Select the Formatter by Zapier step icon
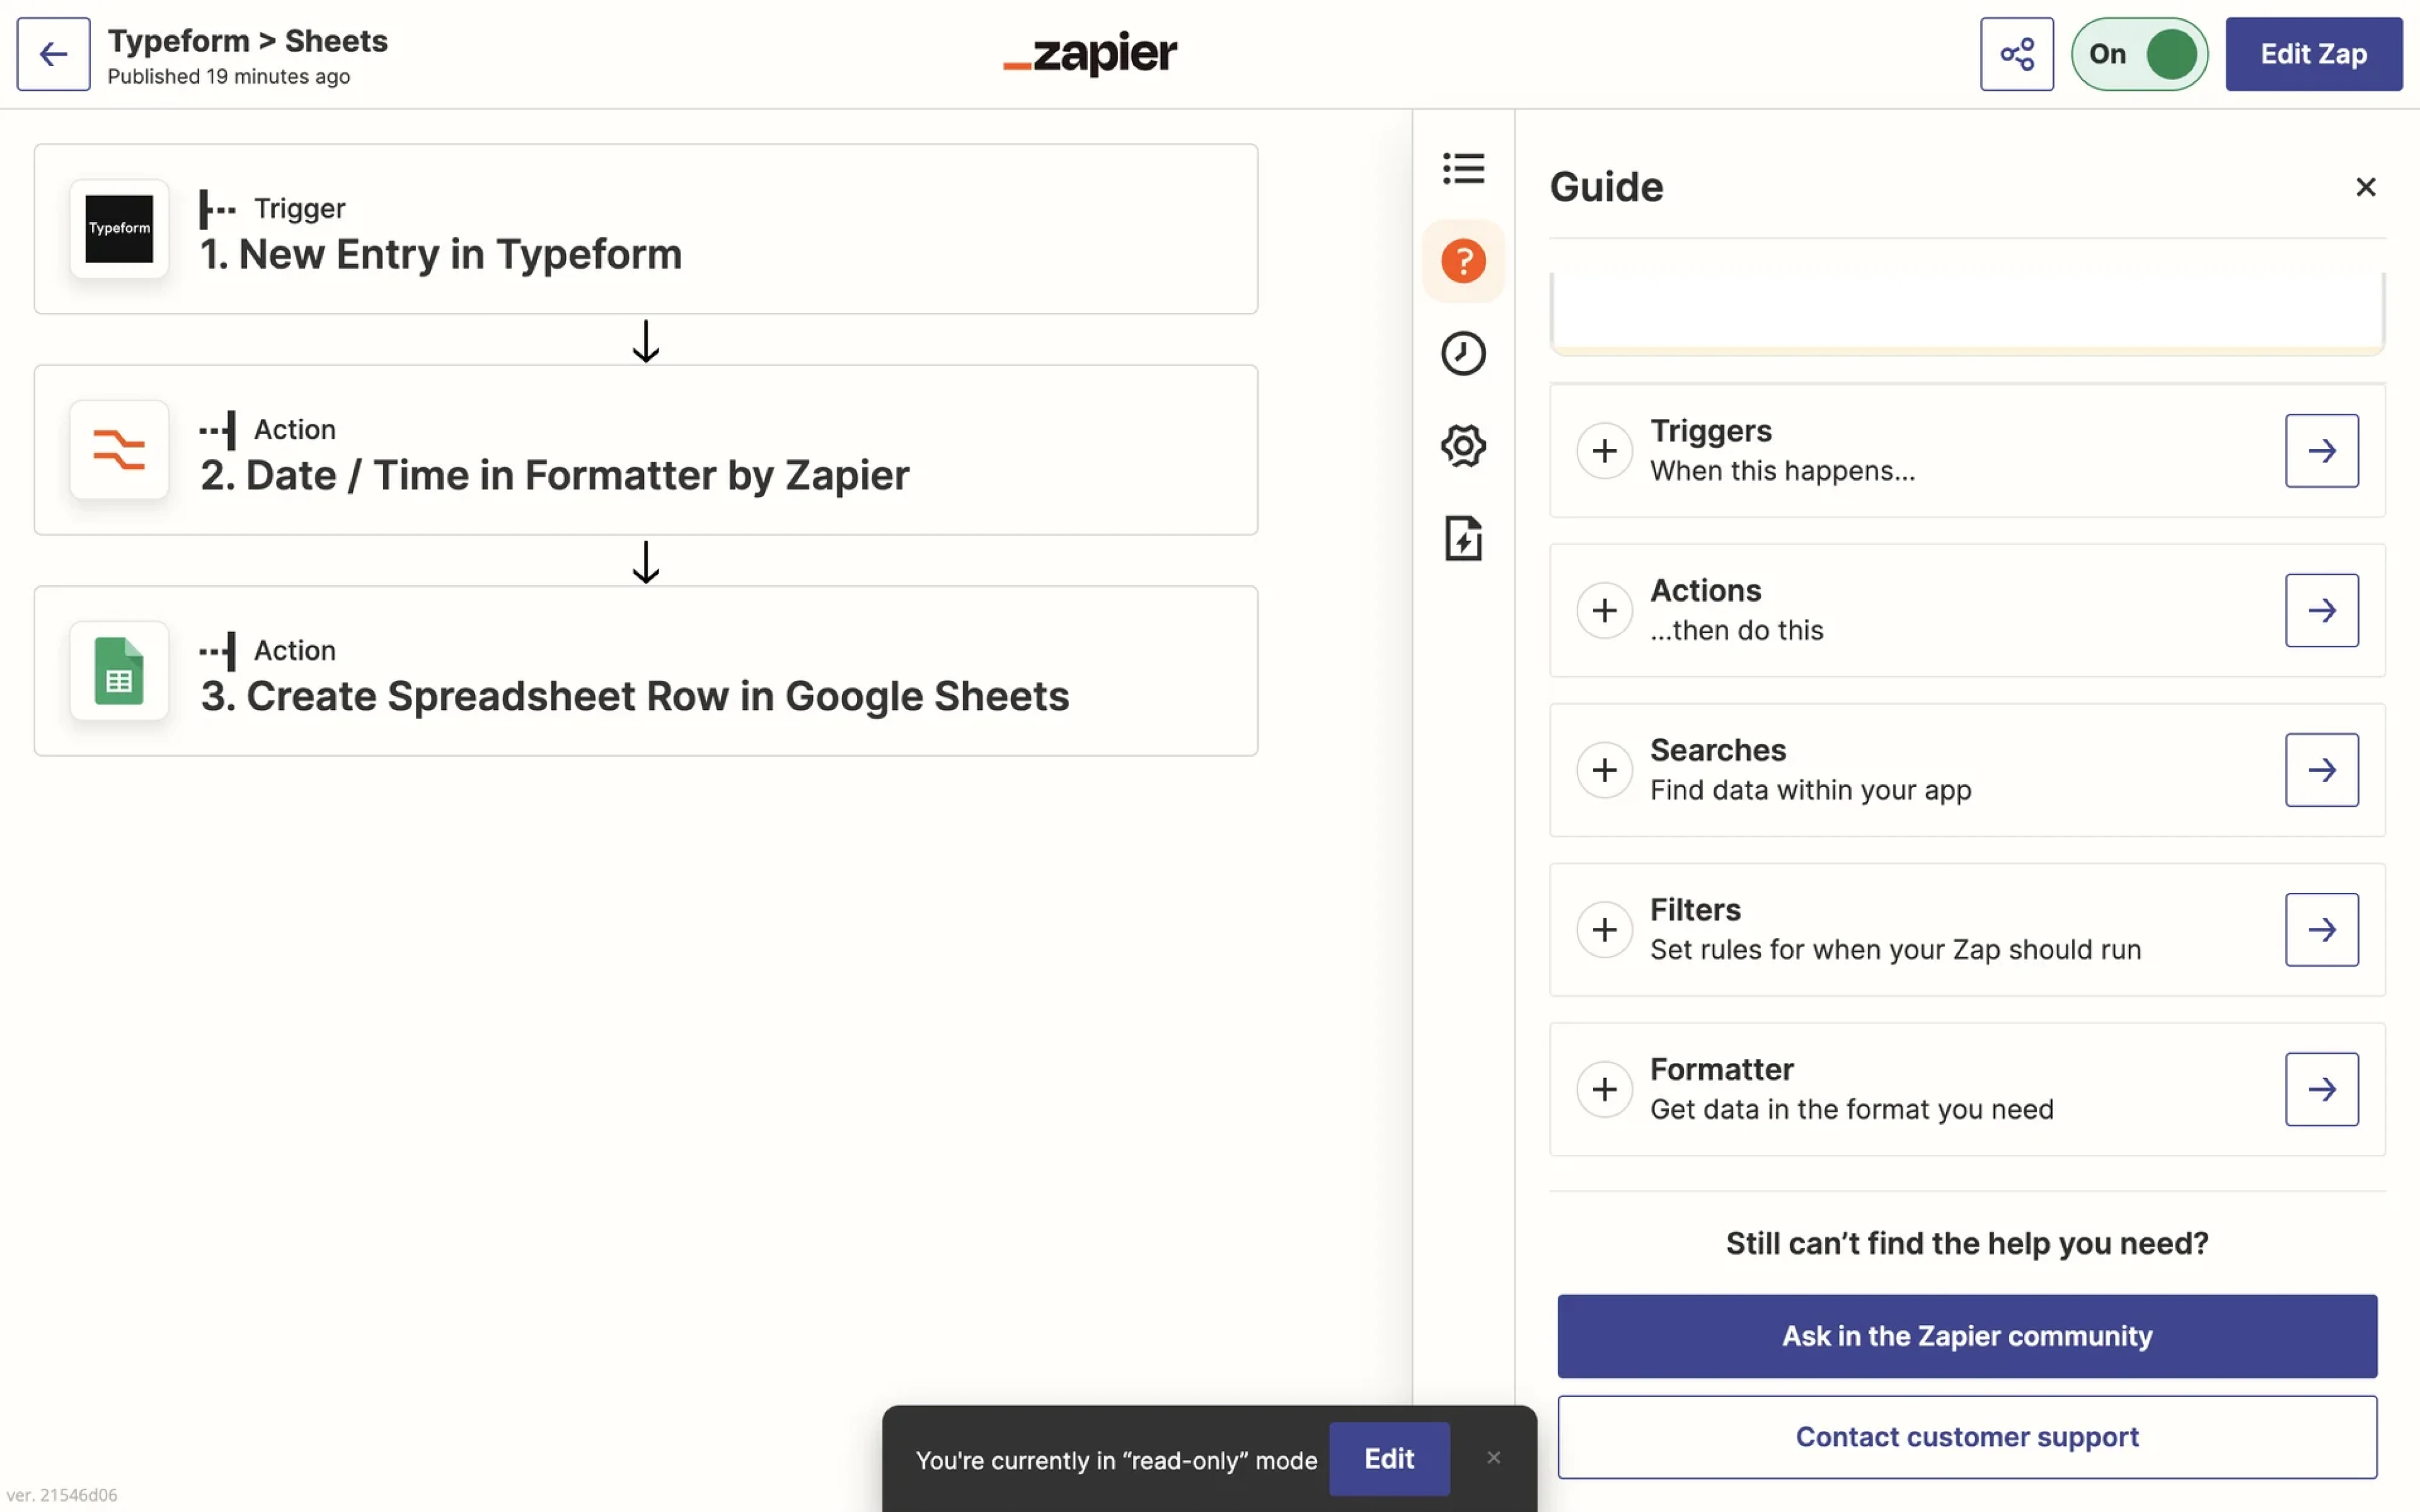 (x=119, y=450)
